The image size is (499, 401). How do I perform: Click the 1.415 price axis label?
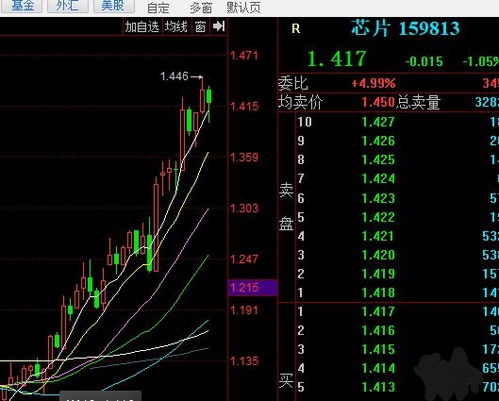tap(244, 106)
